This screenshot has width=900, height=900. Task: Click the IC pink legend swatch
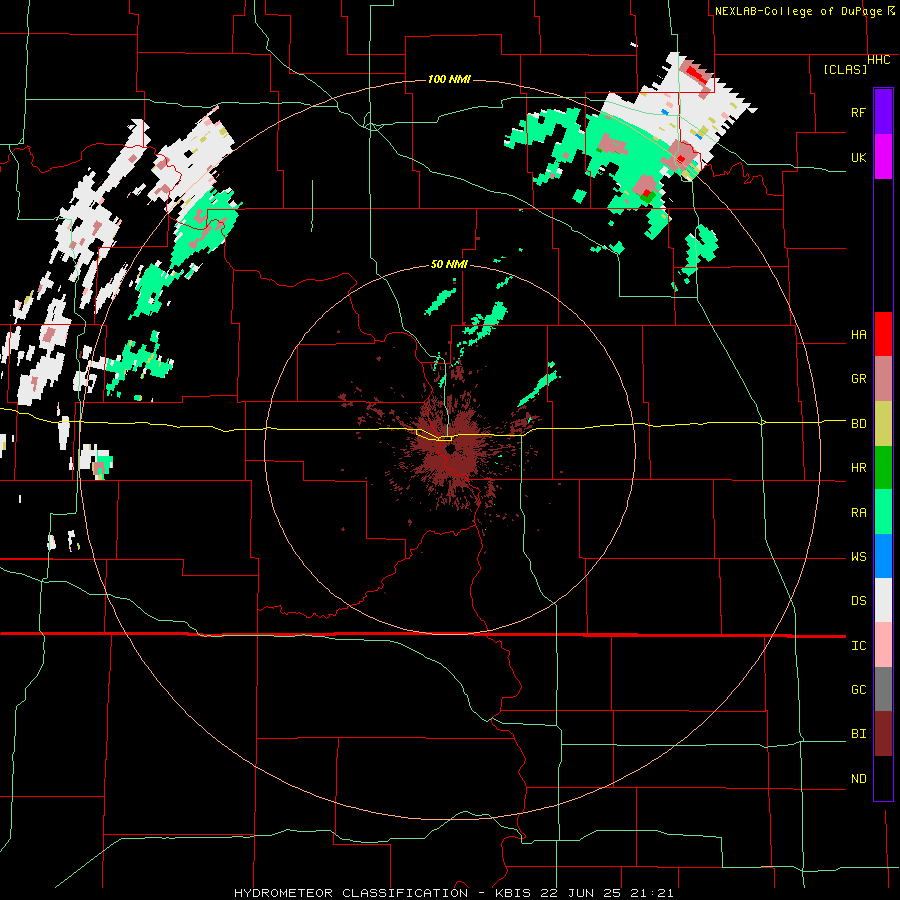(x=883, y=645)
